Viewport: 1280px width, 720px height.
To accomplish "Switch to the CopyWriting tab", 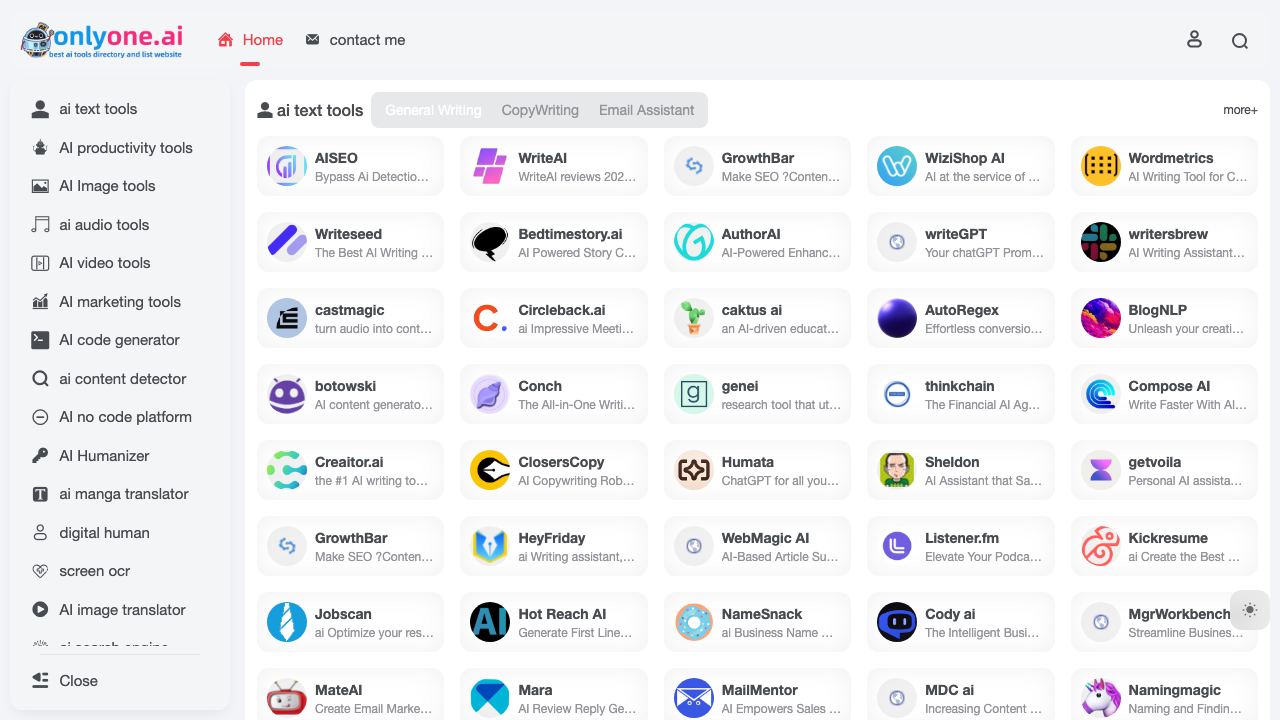I will coord(540,110).
